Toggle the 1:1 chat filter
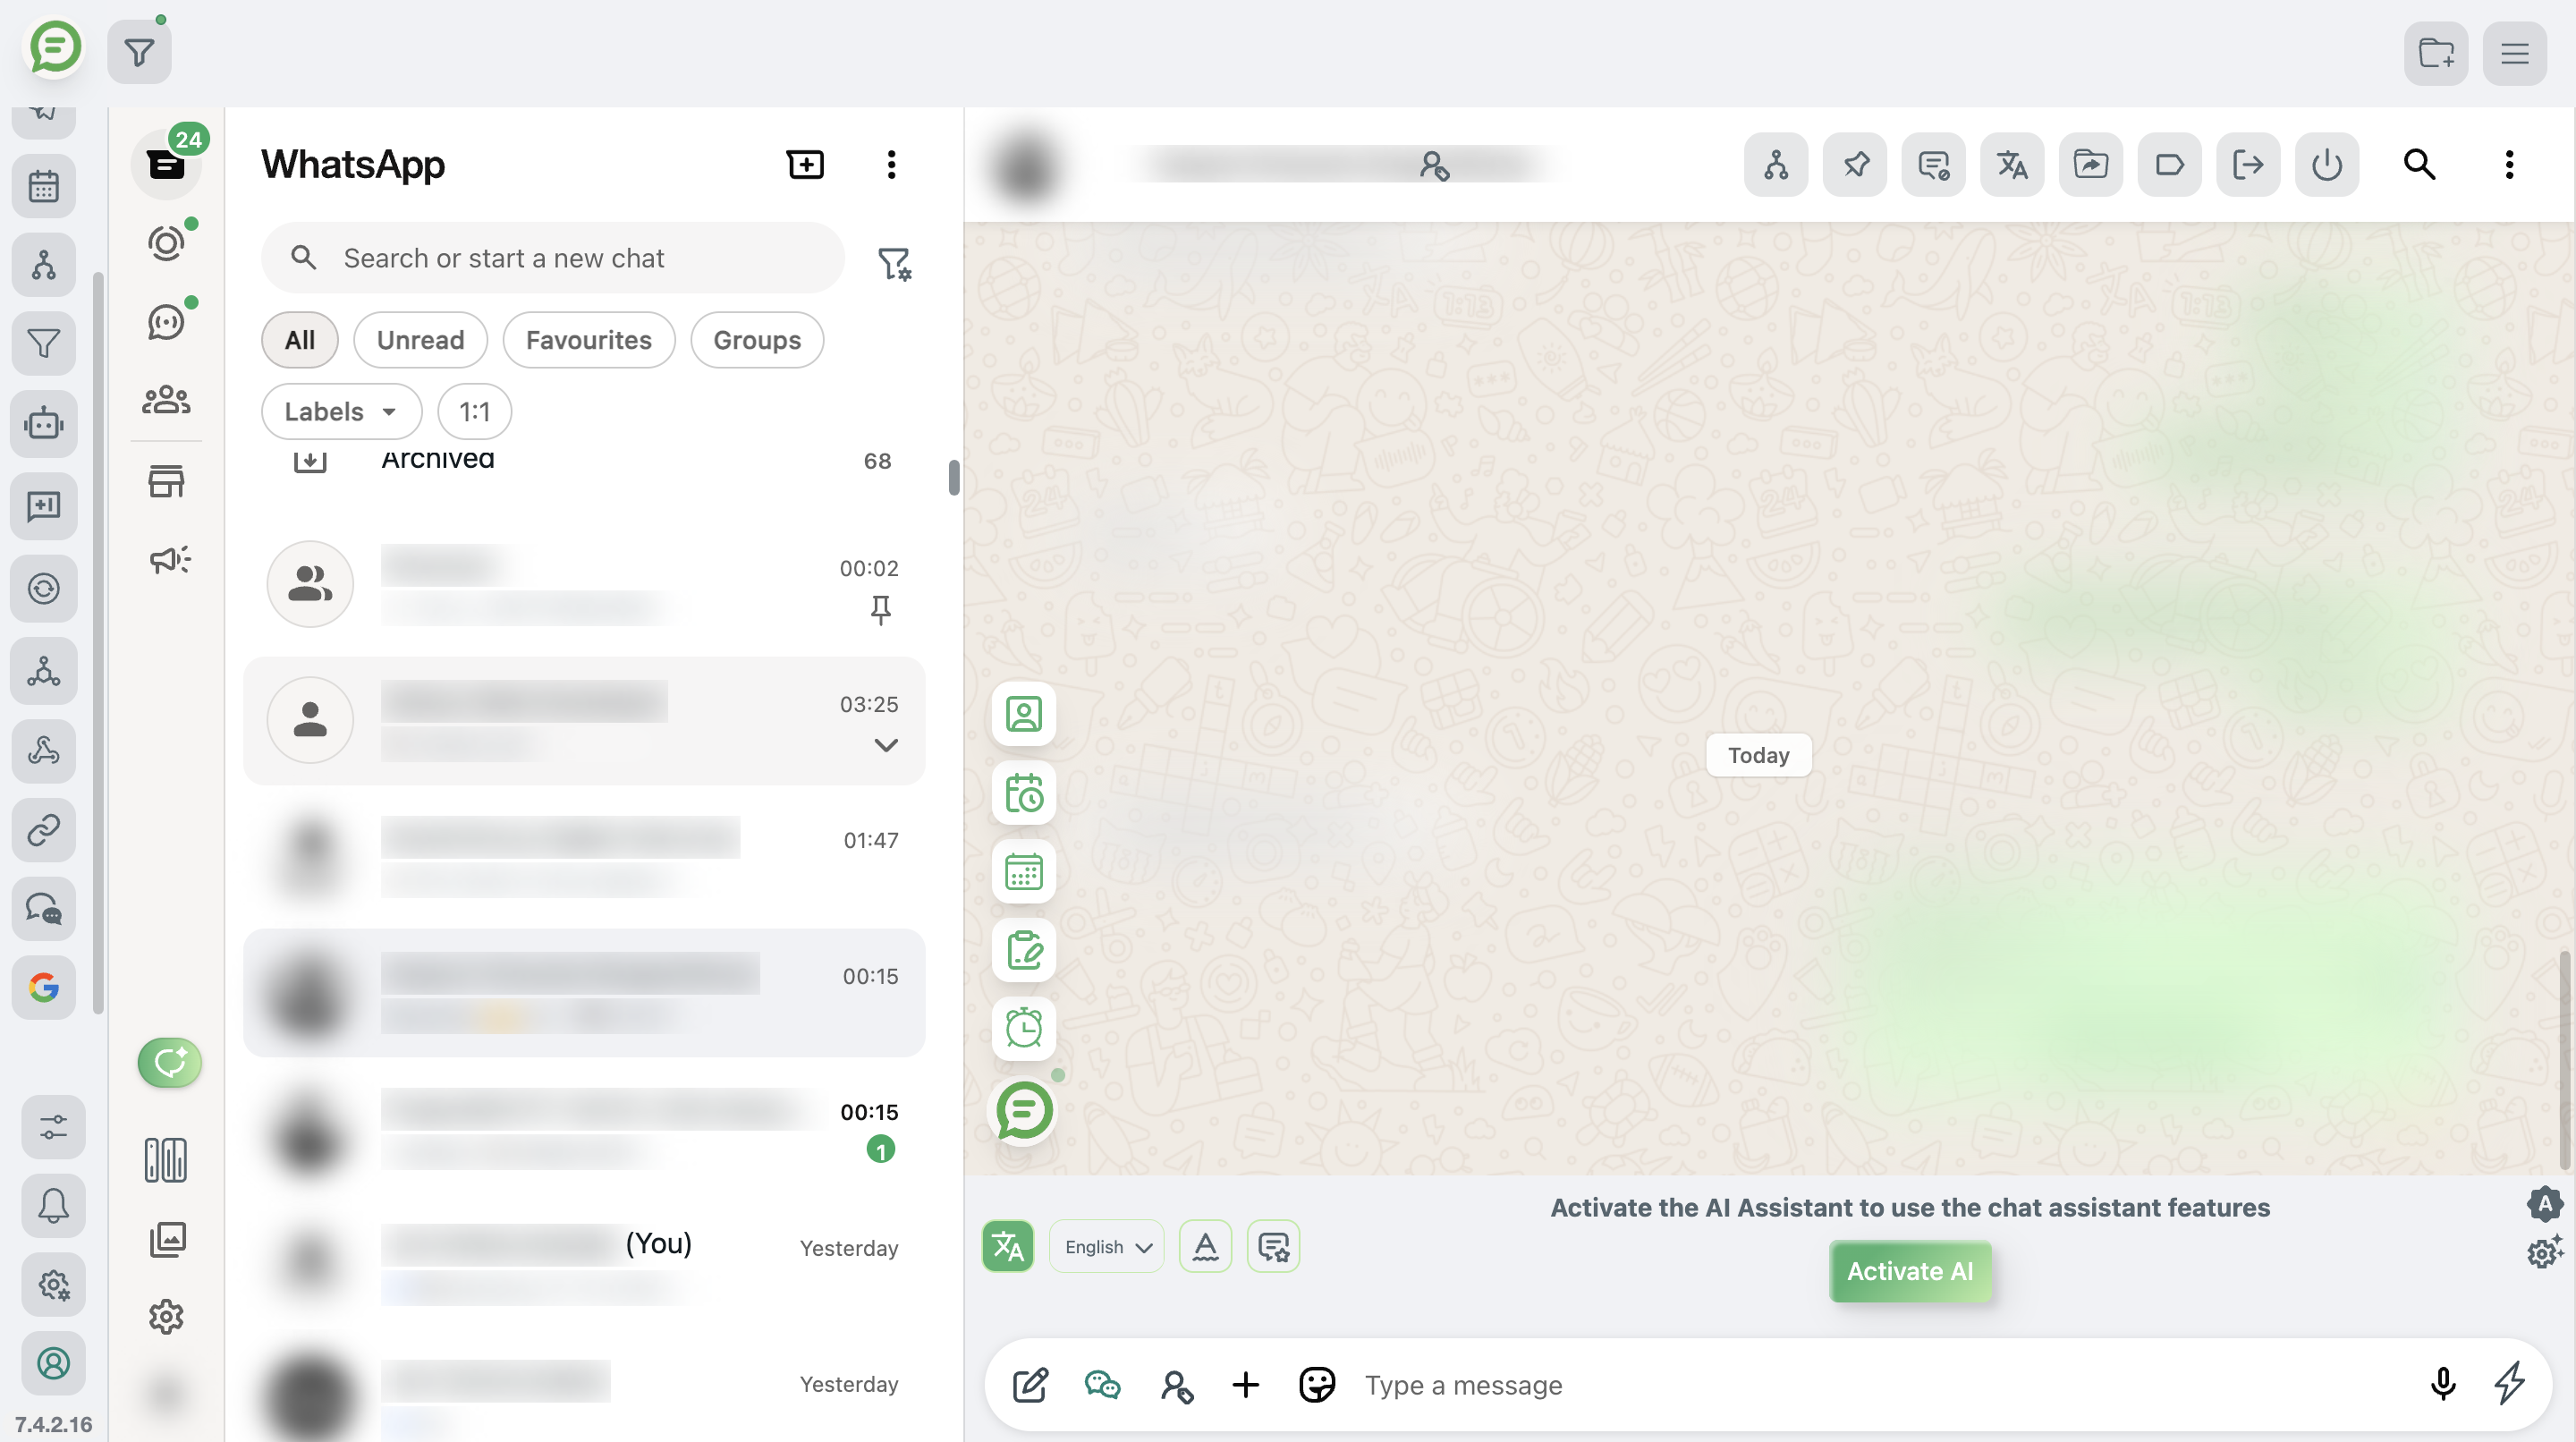 pyautogui.click(x=474, y=411)
